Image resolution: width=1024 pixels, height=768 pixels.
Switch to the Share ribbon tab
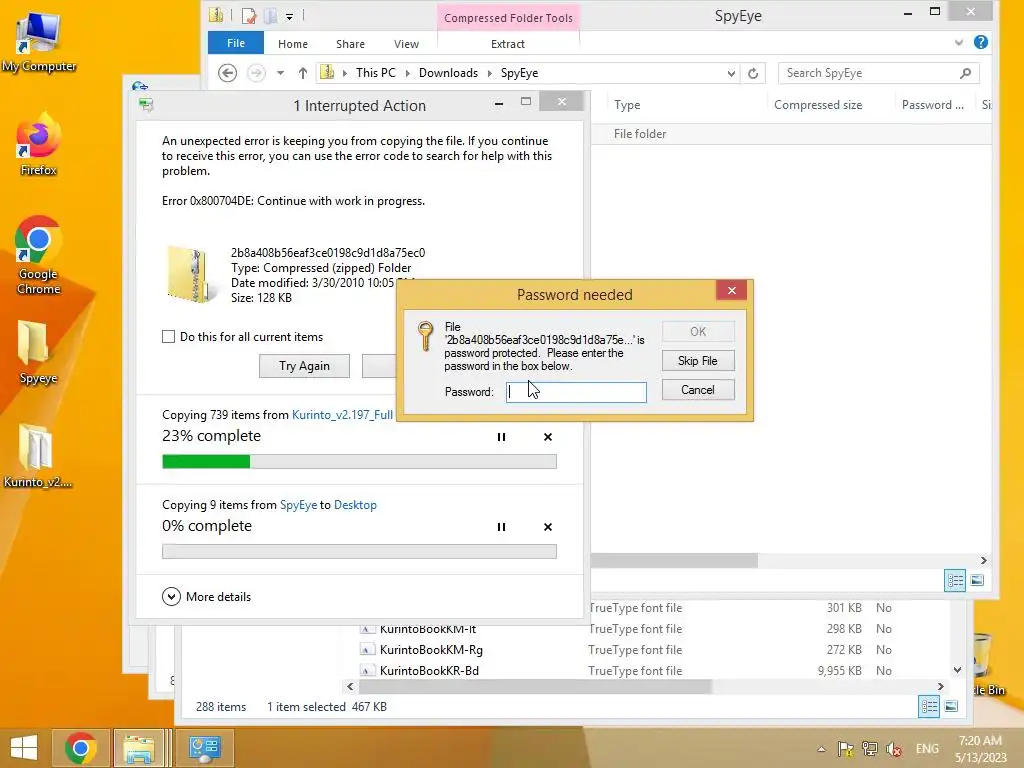coord(350,44)
